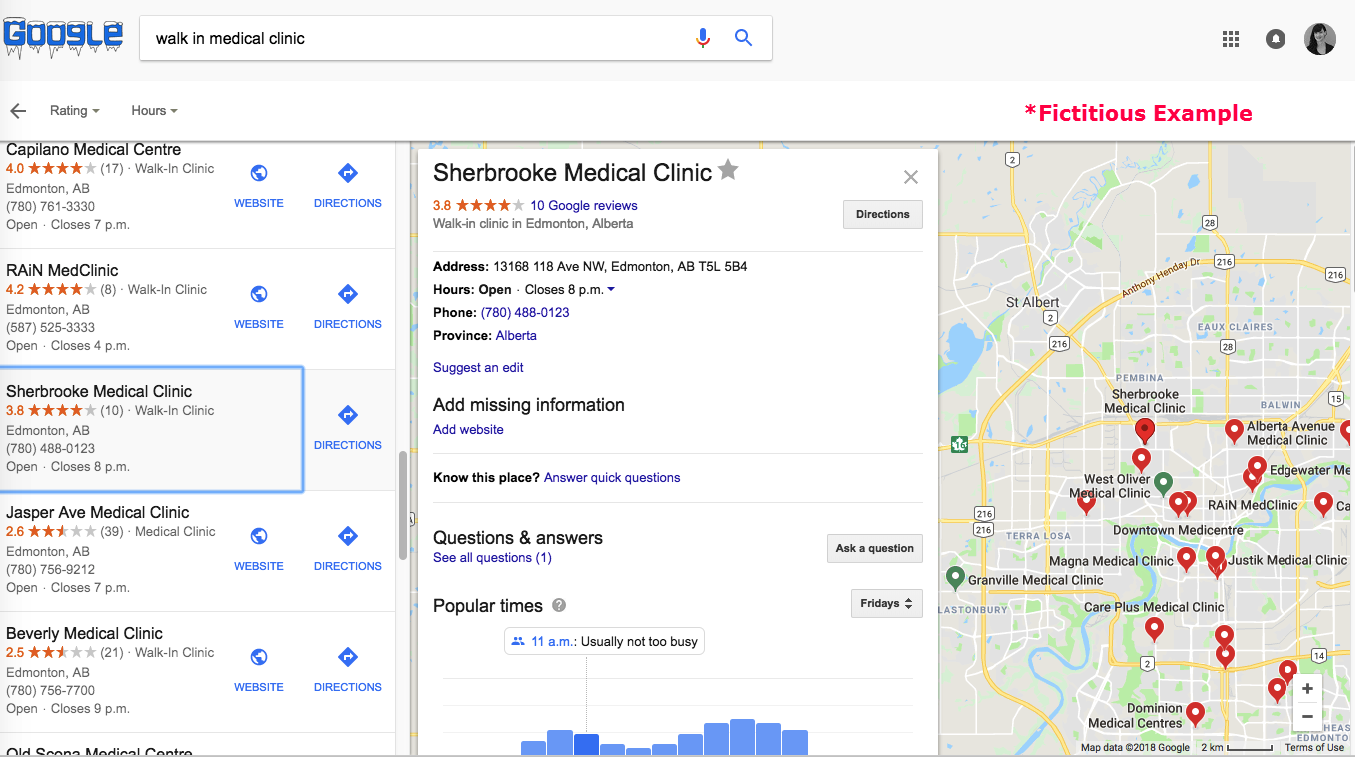Image resolution: width=1355 pixels, height=757 pixels.
Task: Toggle the save star for Sherbrooke Medical Clinic
Action: coord(728,170)
